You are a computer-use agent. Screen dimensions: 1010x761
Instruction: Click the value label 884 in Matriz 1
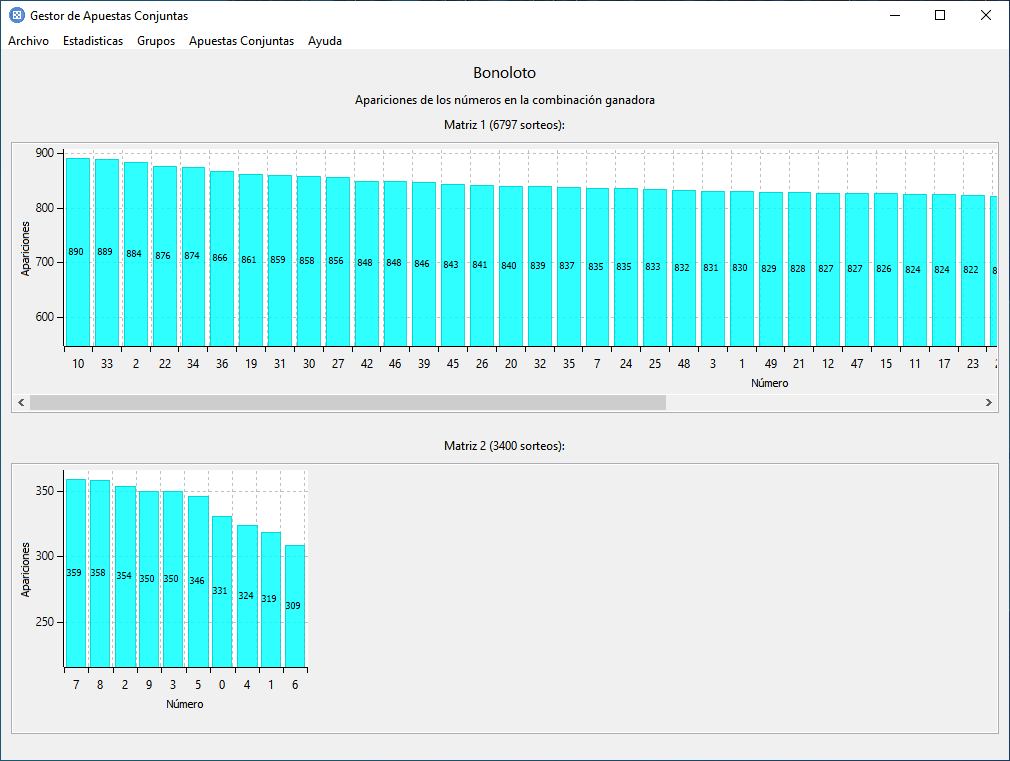click(134, 254)
